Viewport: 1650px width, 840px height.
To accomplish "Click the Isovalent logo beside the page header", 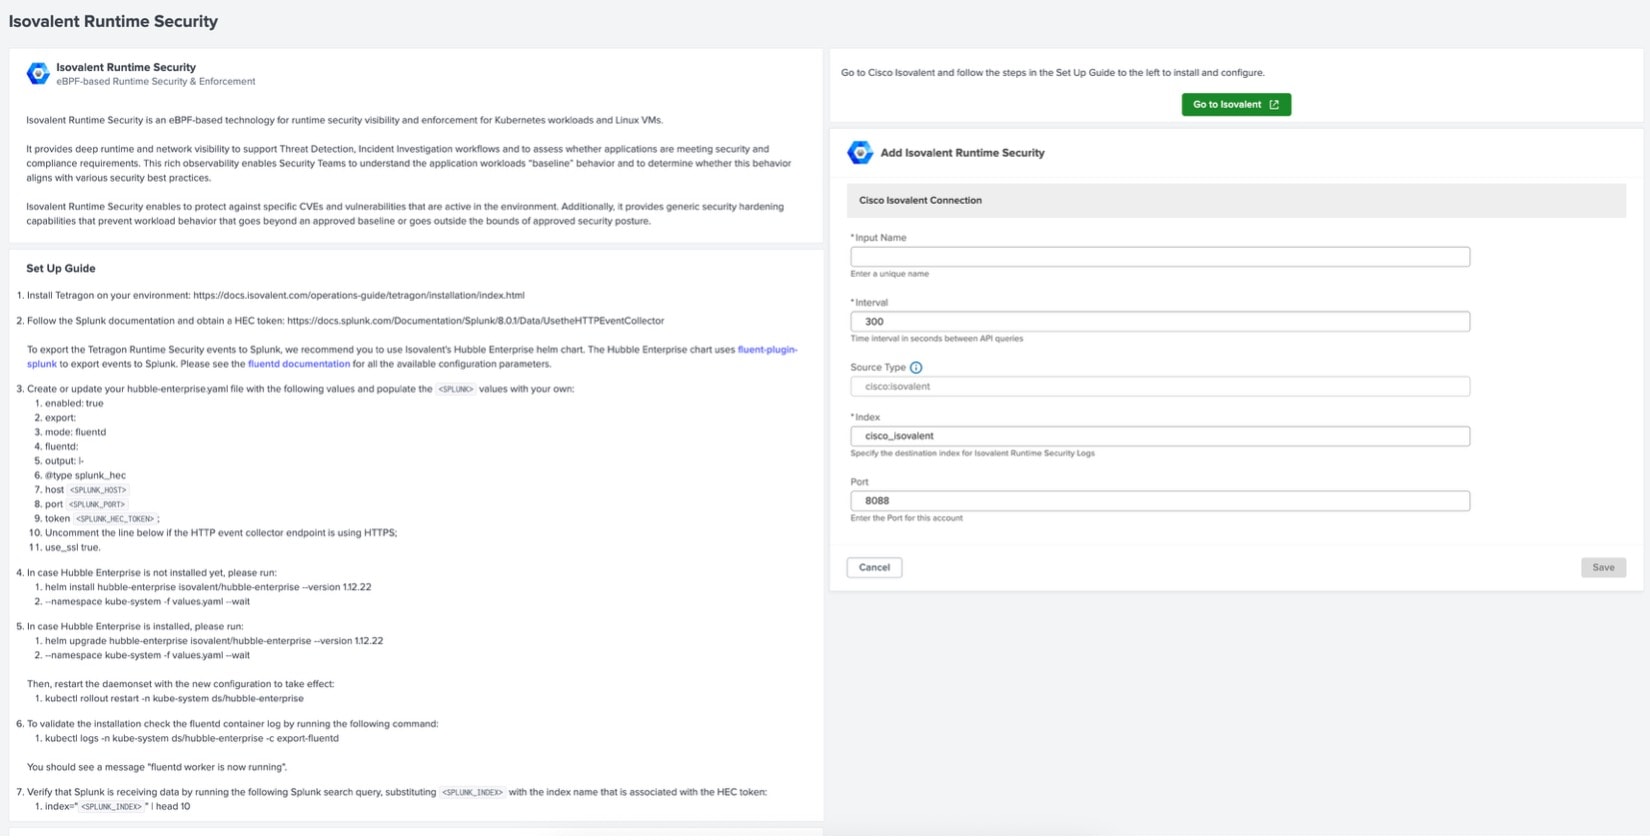I will [38, 73].
